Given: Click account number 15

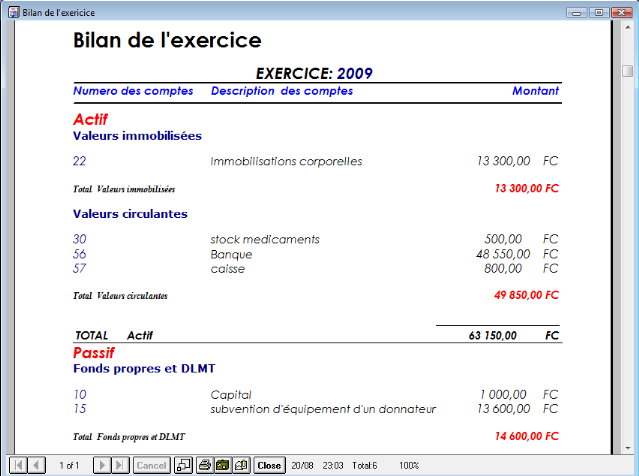Looking at the screenshot, I should [x=80, y=409].
